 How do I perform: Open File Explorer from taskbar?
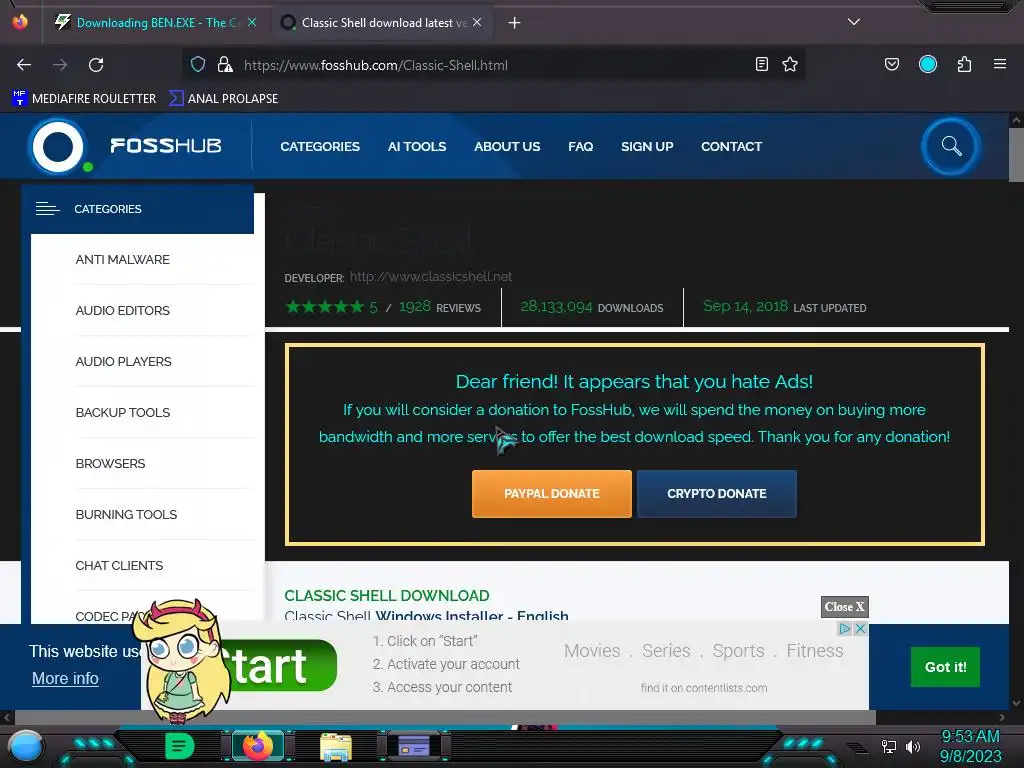click(336, 747)
